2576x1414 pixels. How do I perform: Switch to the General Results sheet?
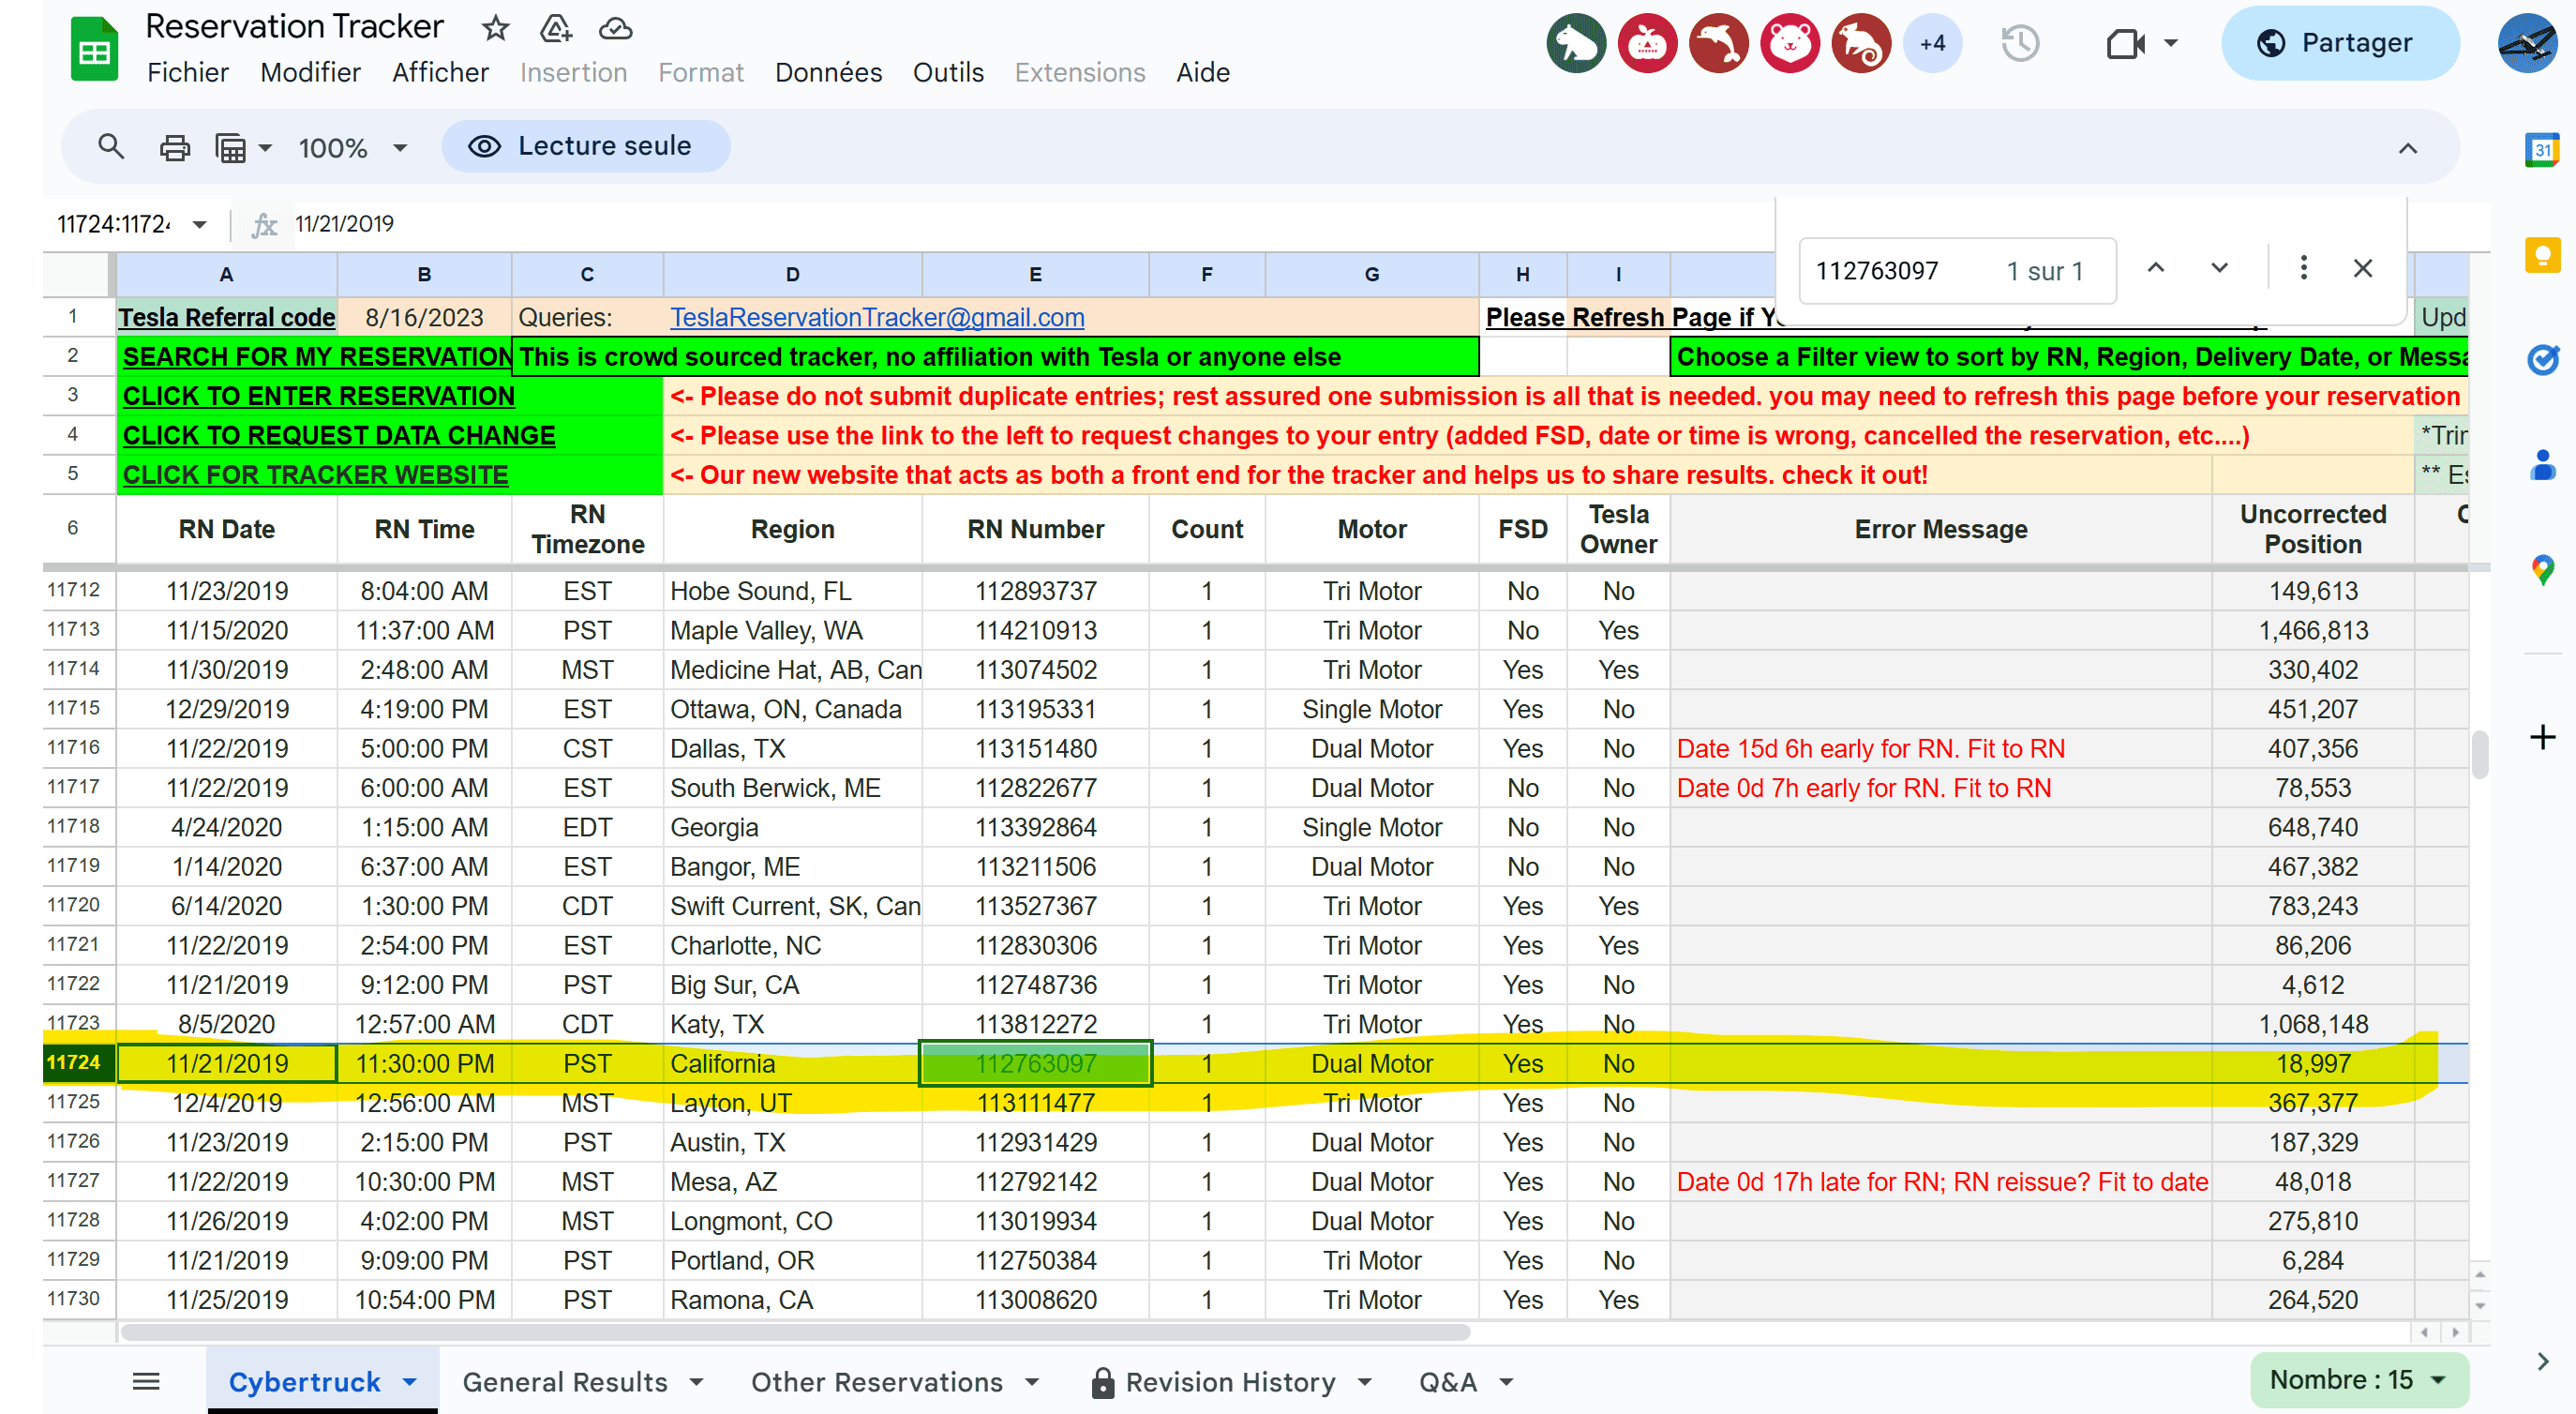tap(565, 1382)
